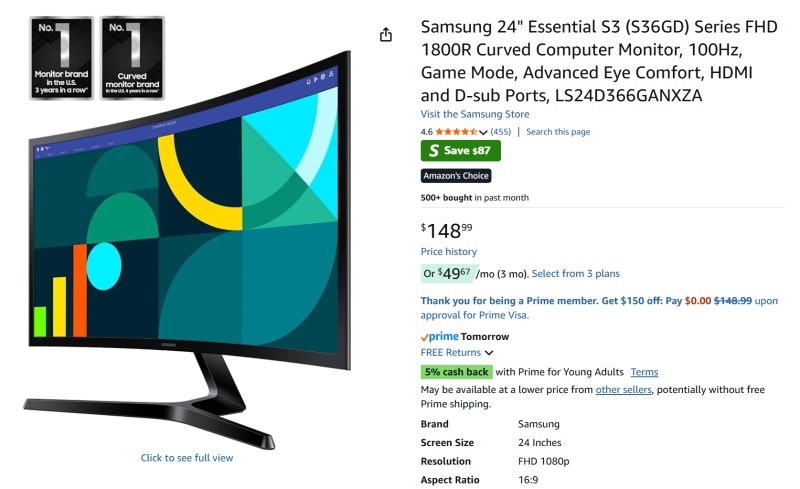This screenshot has width=800, height=489.
Task: View the other sellers link
Action: coord(623,389)
